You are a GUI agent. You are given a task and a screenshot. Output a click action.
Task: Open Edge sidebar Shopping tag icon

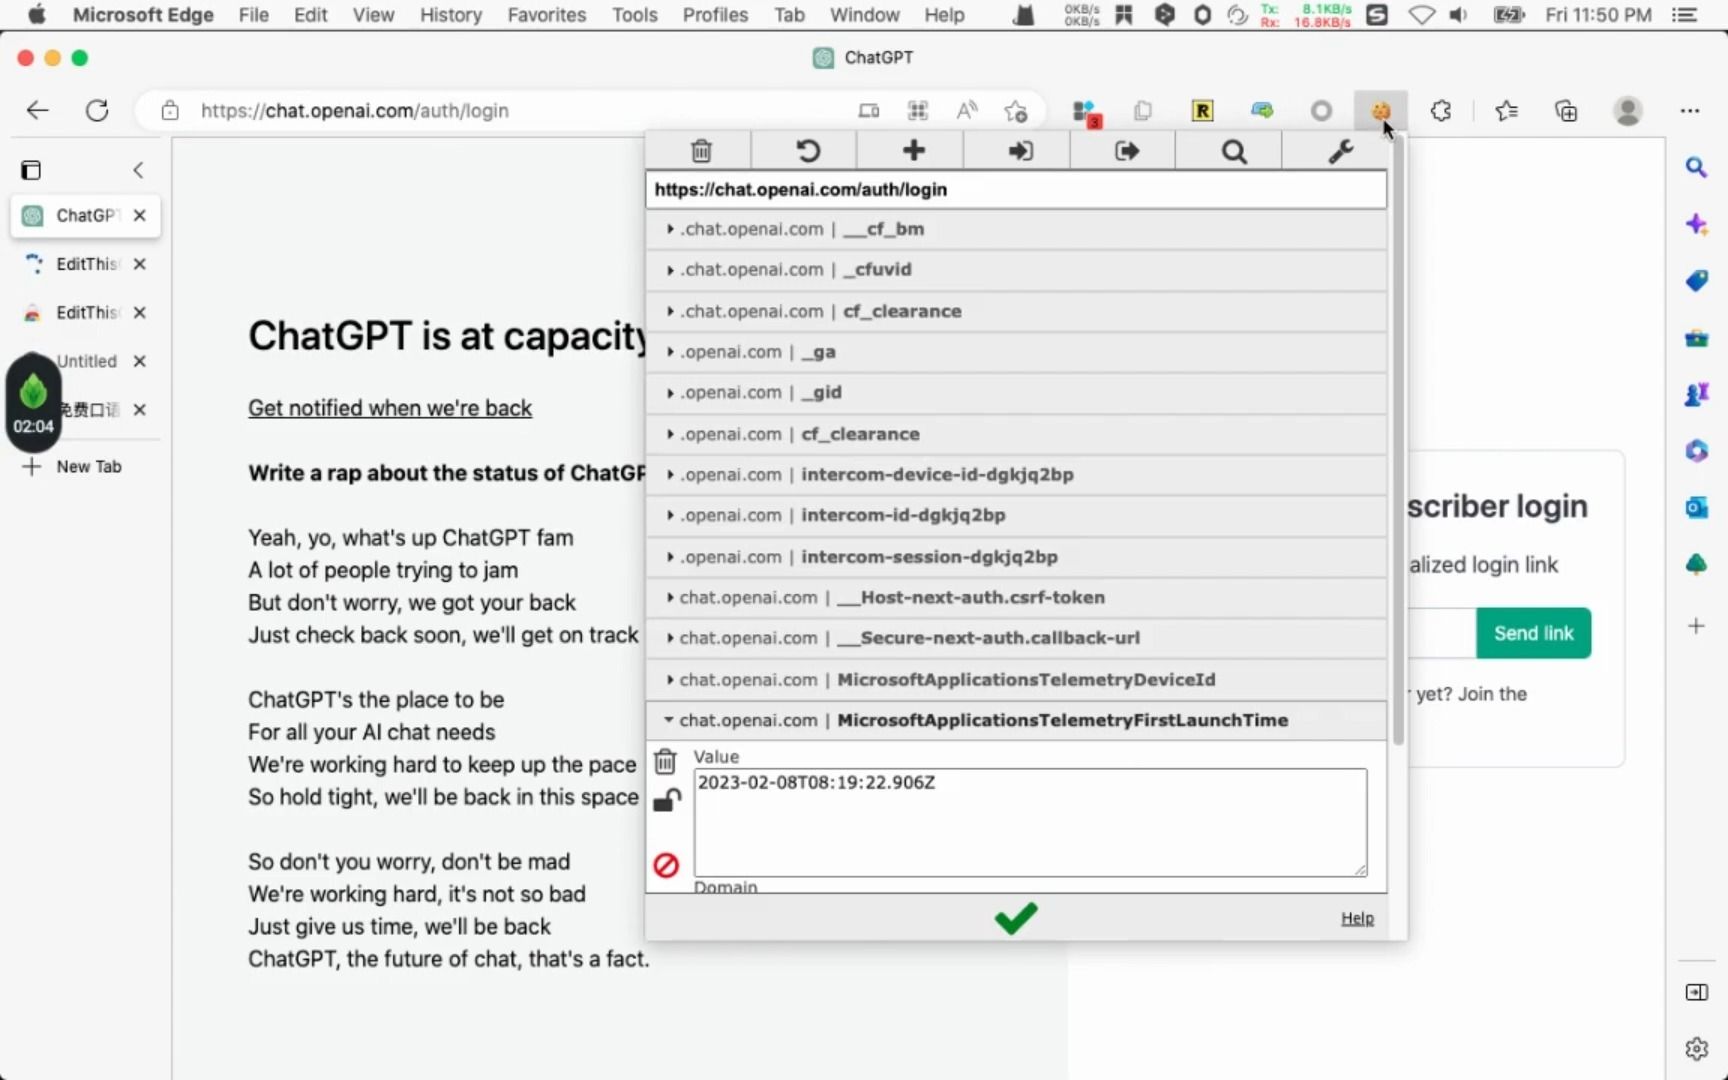[x=1696, y=281]
